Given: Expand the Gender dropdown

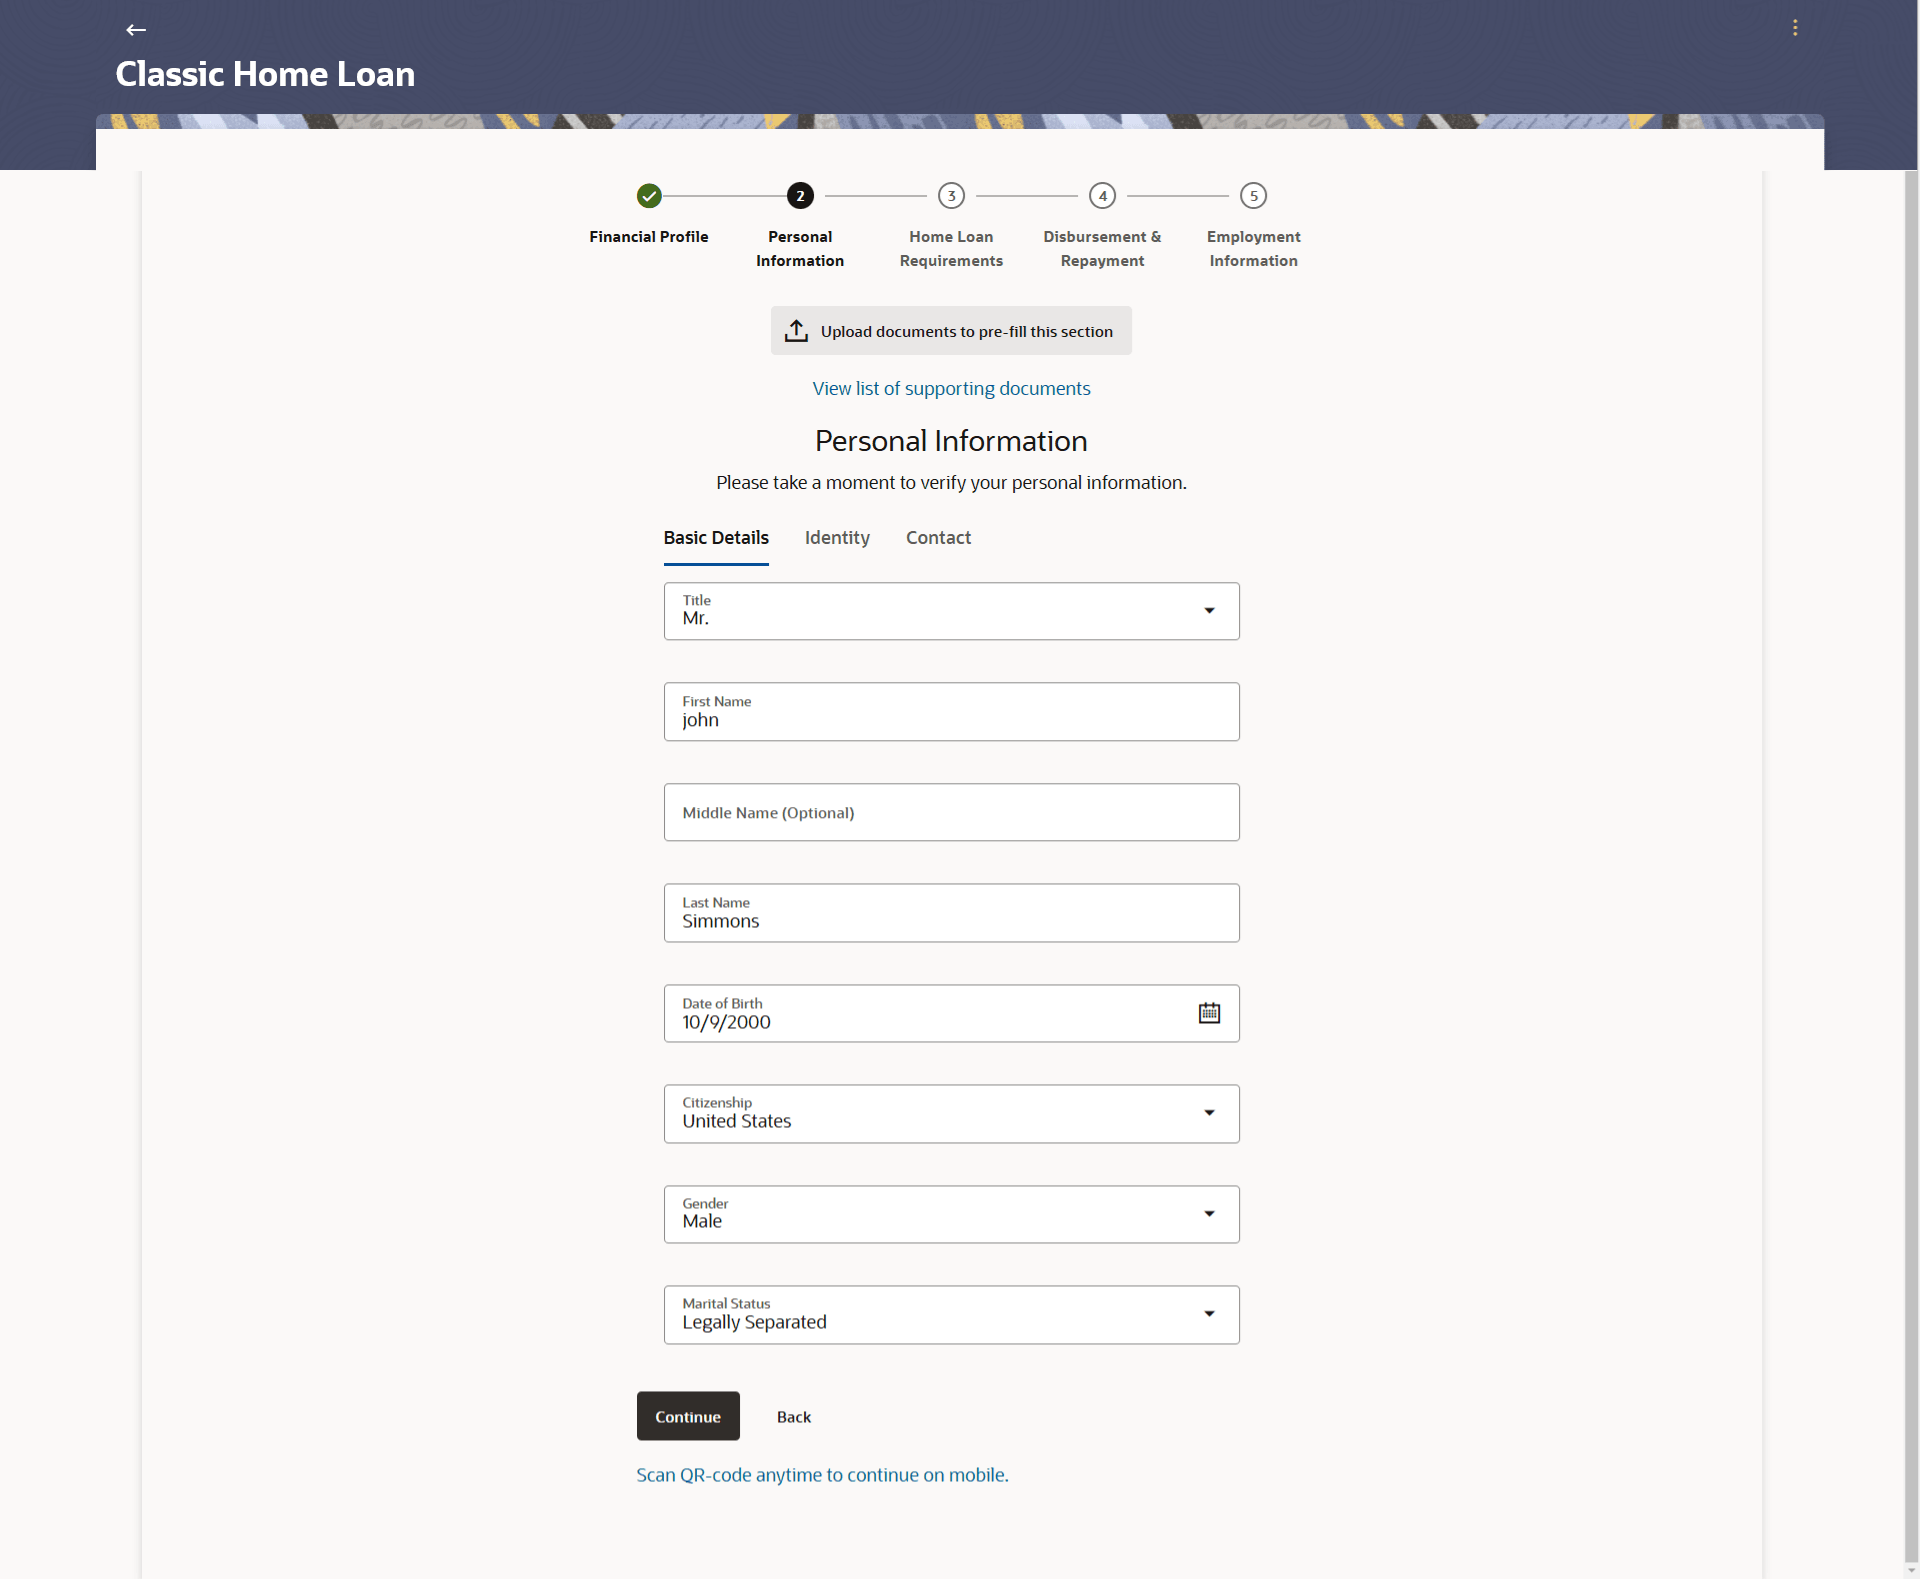Looking at the screenshot, I should [x=1209, y=1214].
